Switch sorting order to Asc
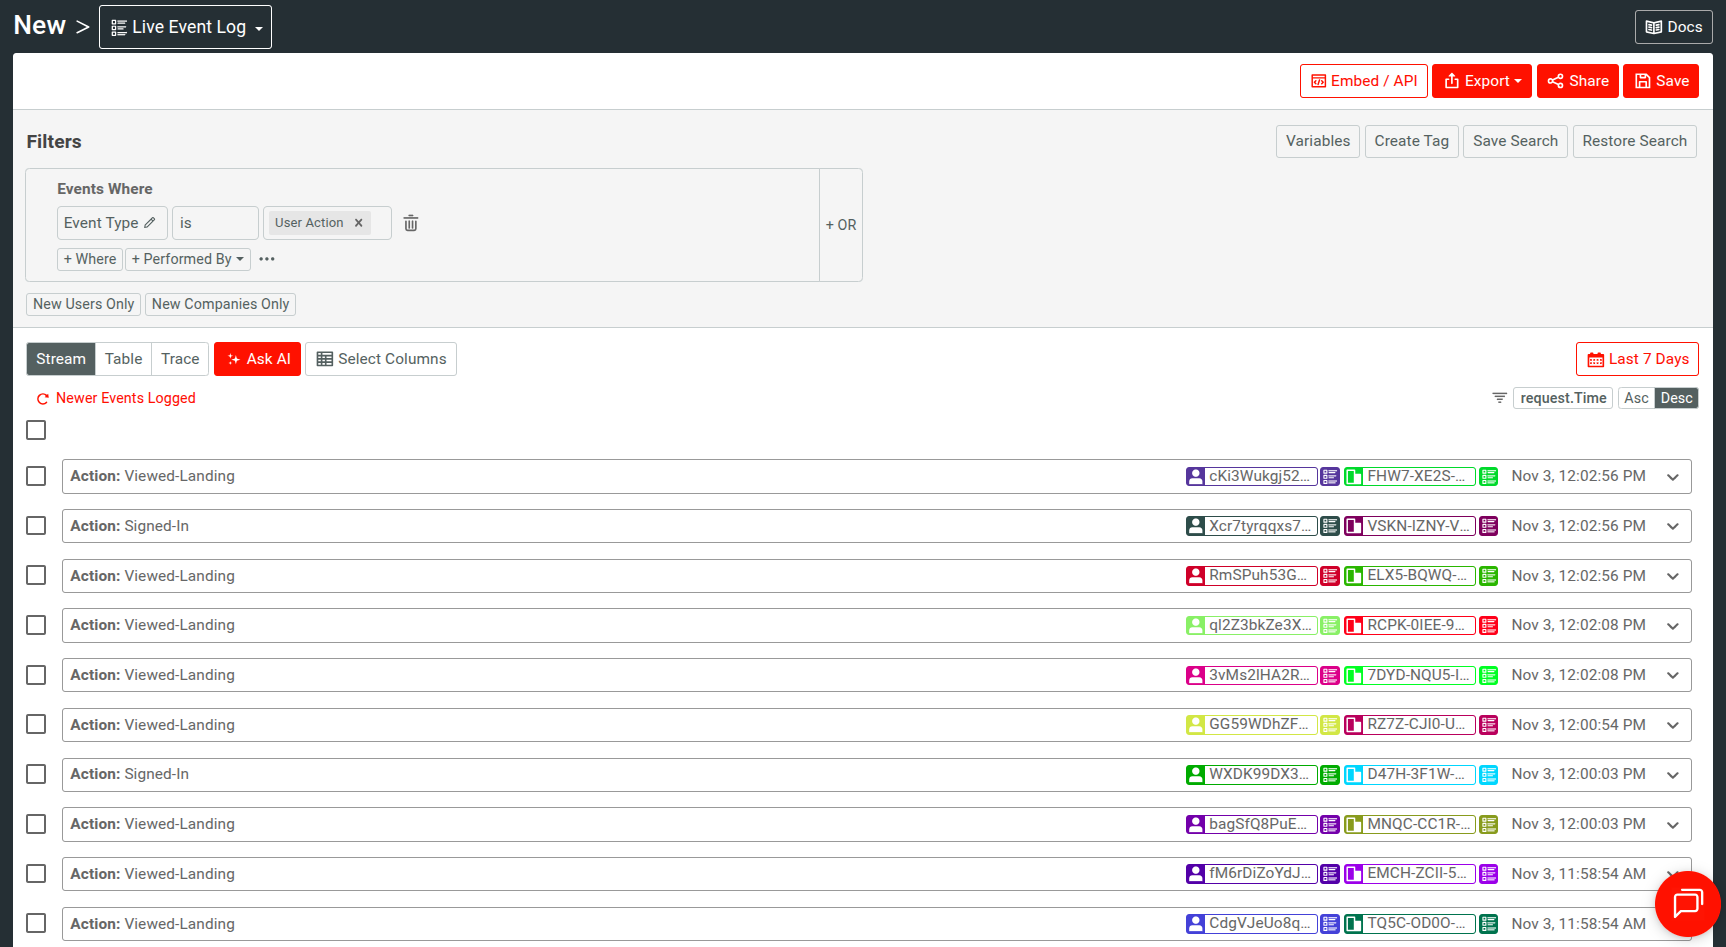Viewport: 1726px width, 947px height. pos(1636,397)
